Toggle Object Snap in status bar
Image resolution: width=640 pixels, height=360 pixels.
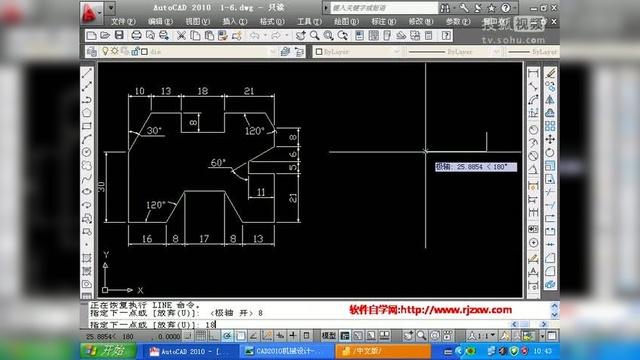tap(240, 336)
